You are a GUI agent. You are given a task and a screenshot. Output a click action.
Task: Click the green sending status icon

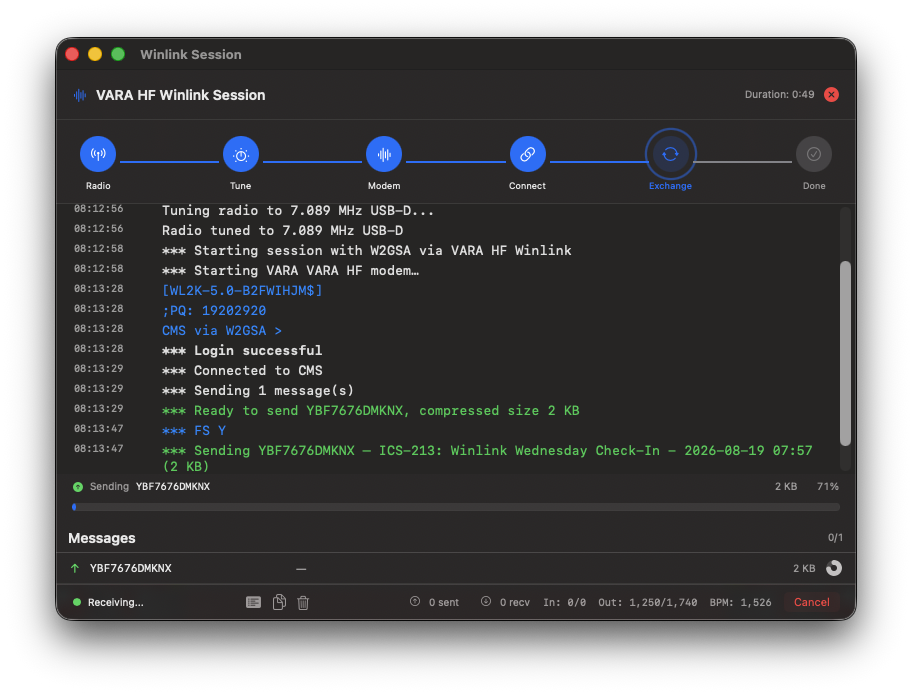(x=78, y=487)
